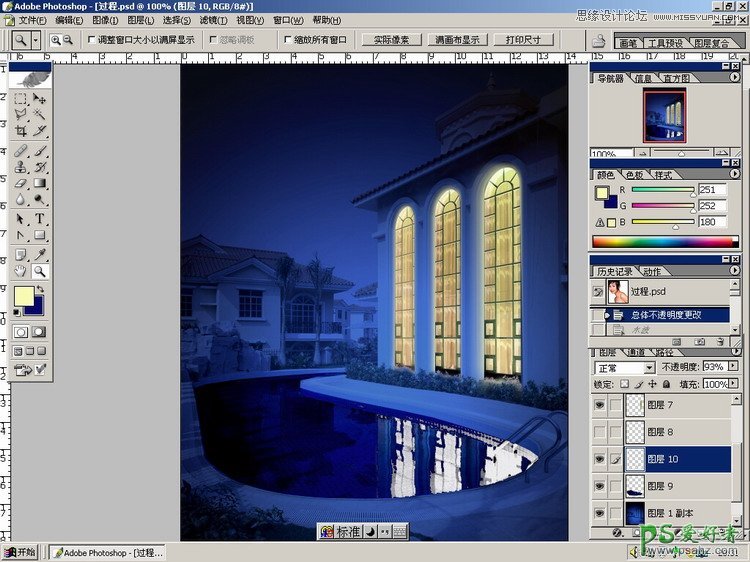Click the color spectrum ramp in color panel
The height and width of the screenshot is (562, 750).
[x=662, y=241]
